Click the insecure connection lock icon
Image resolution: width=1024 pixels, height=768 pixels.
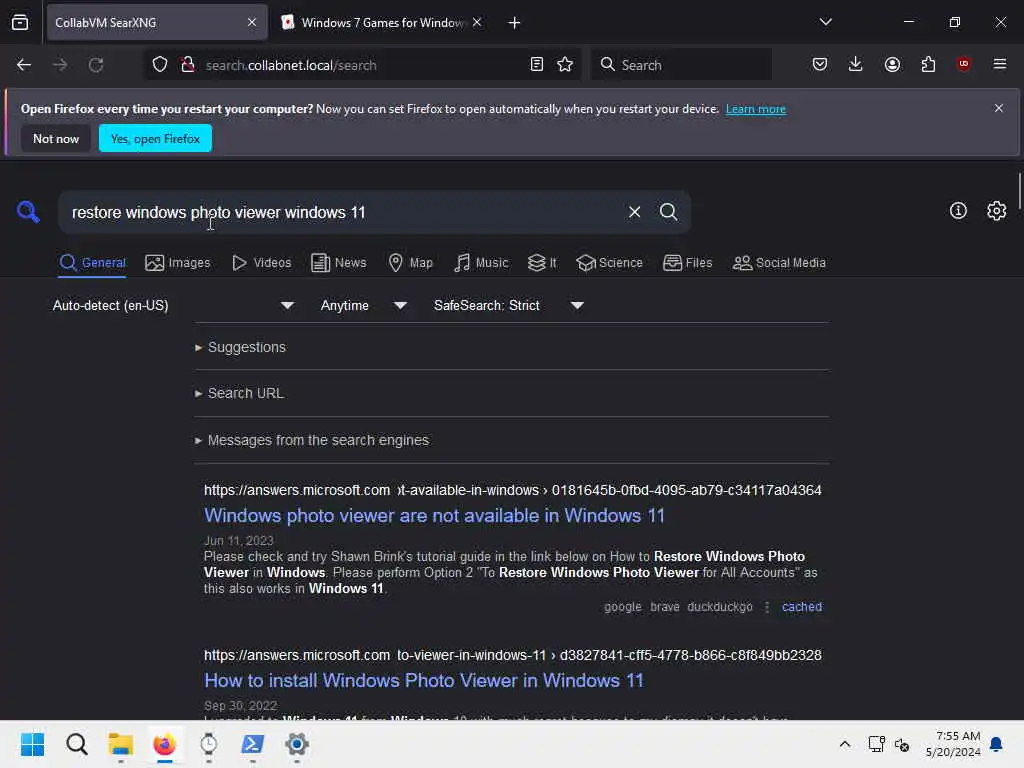[x=188, y=64]
